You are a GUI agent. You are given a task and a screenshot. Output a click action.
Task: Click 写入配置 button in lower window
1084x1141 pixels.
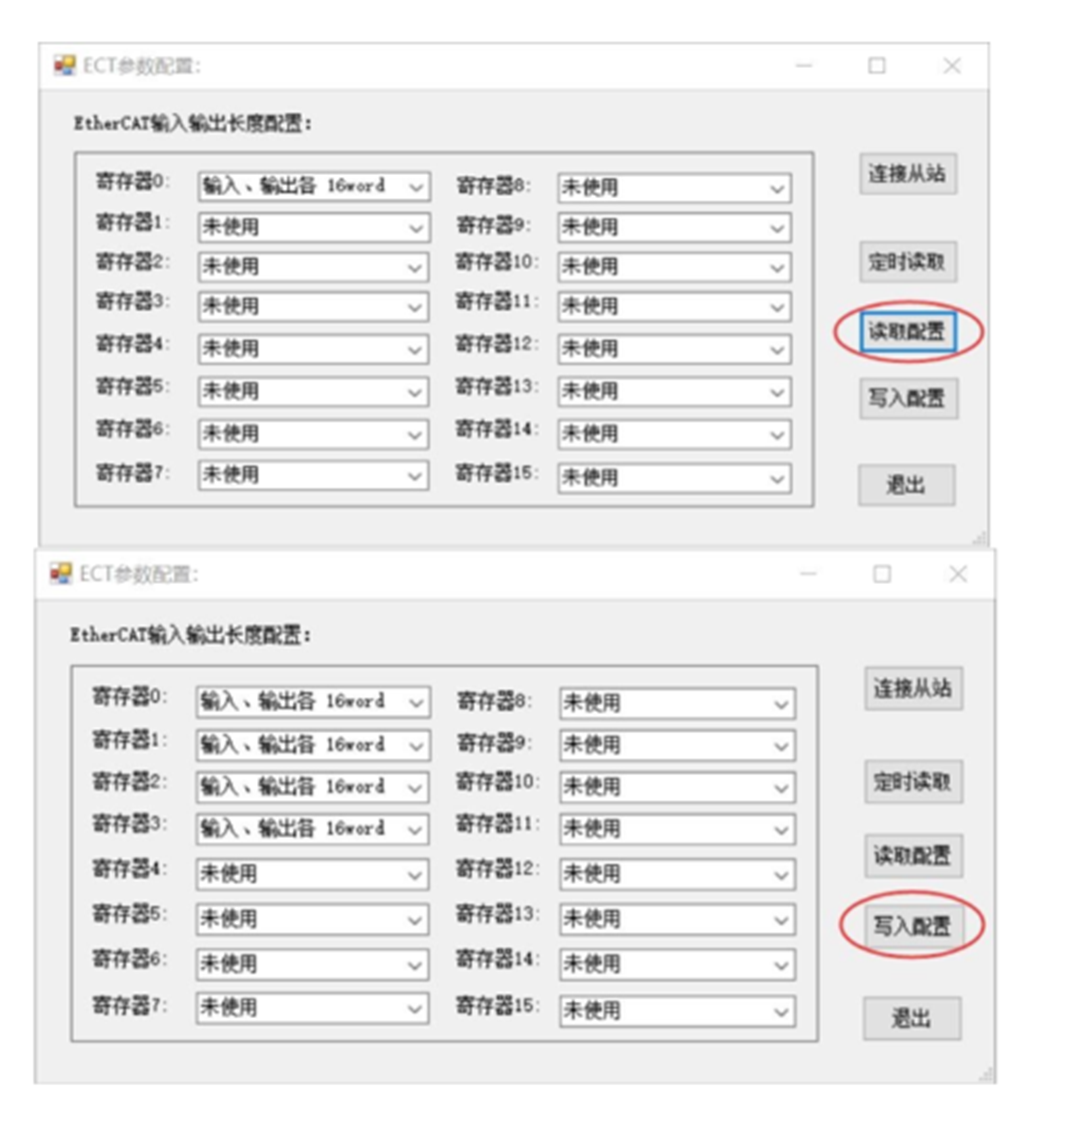913,926
